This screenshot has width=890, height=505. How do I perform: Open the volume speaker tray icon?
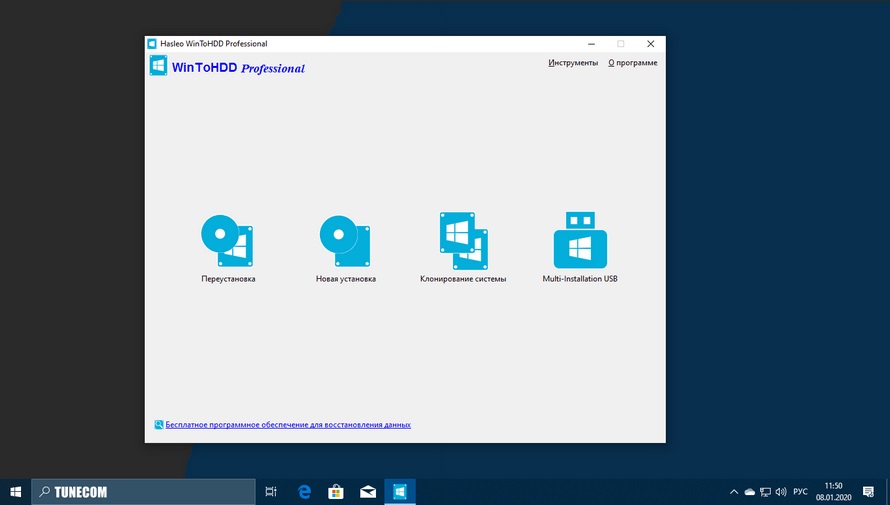tap(781, 492)
